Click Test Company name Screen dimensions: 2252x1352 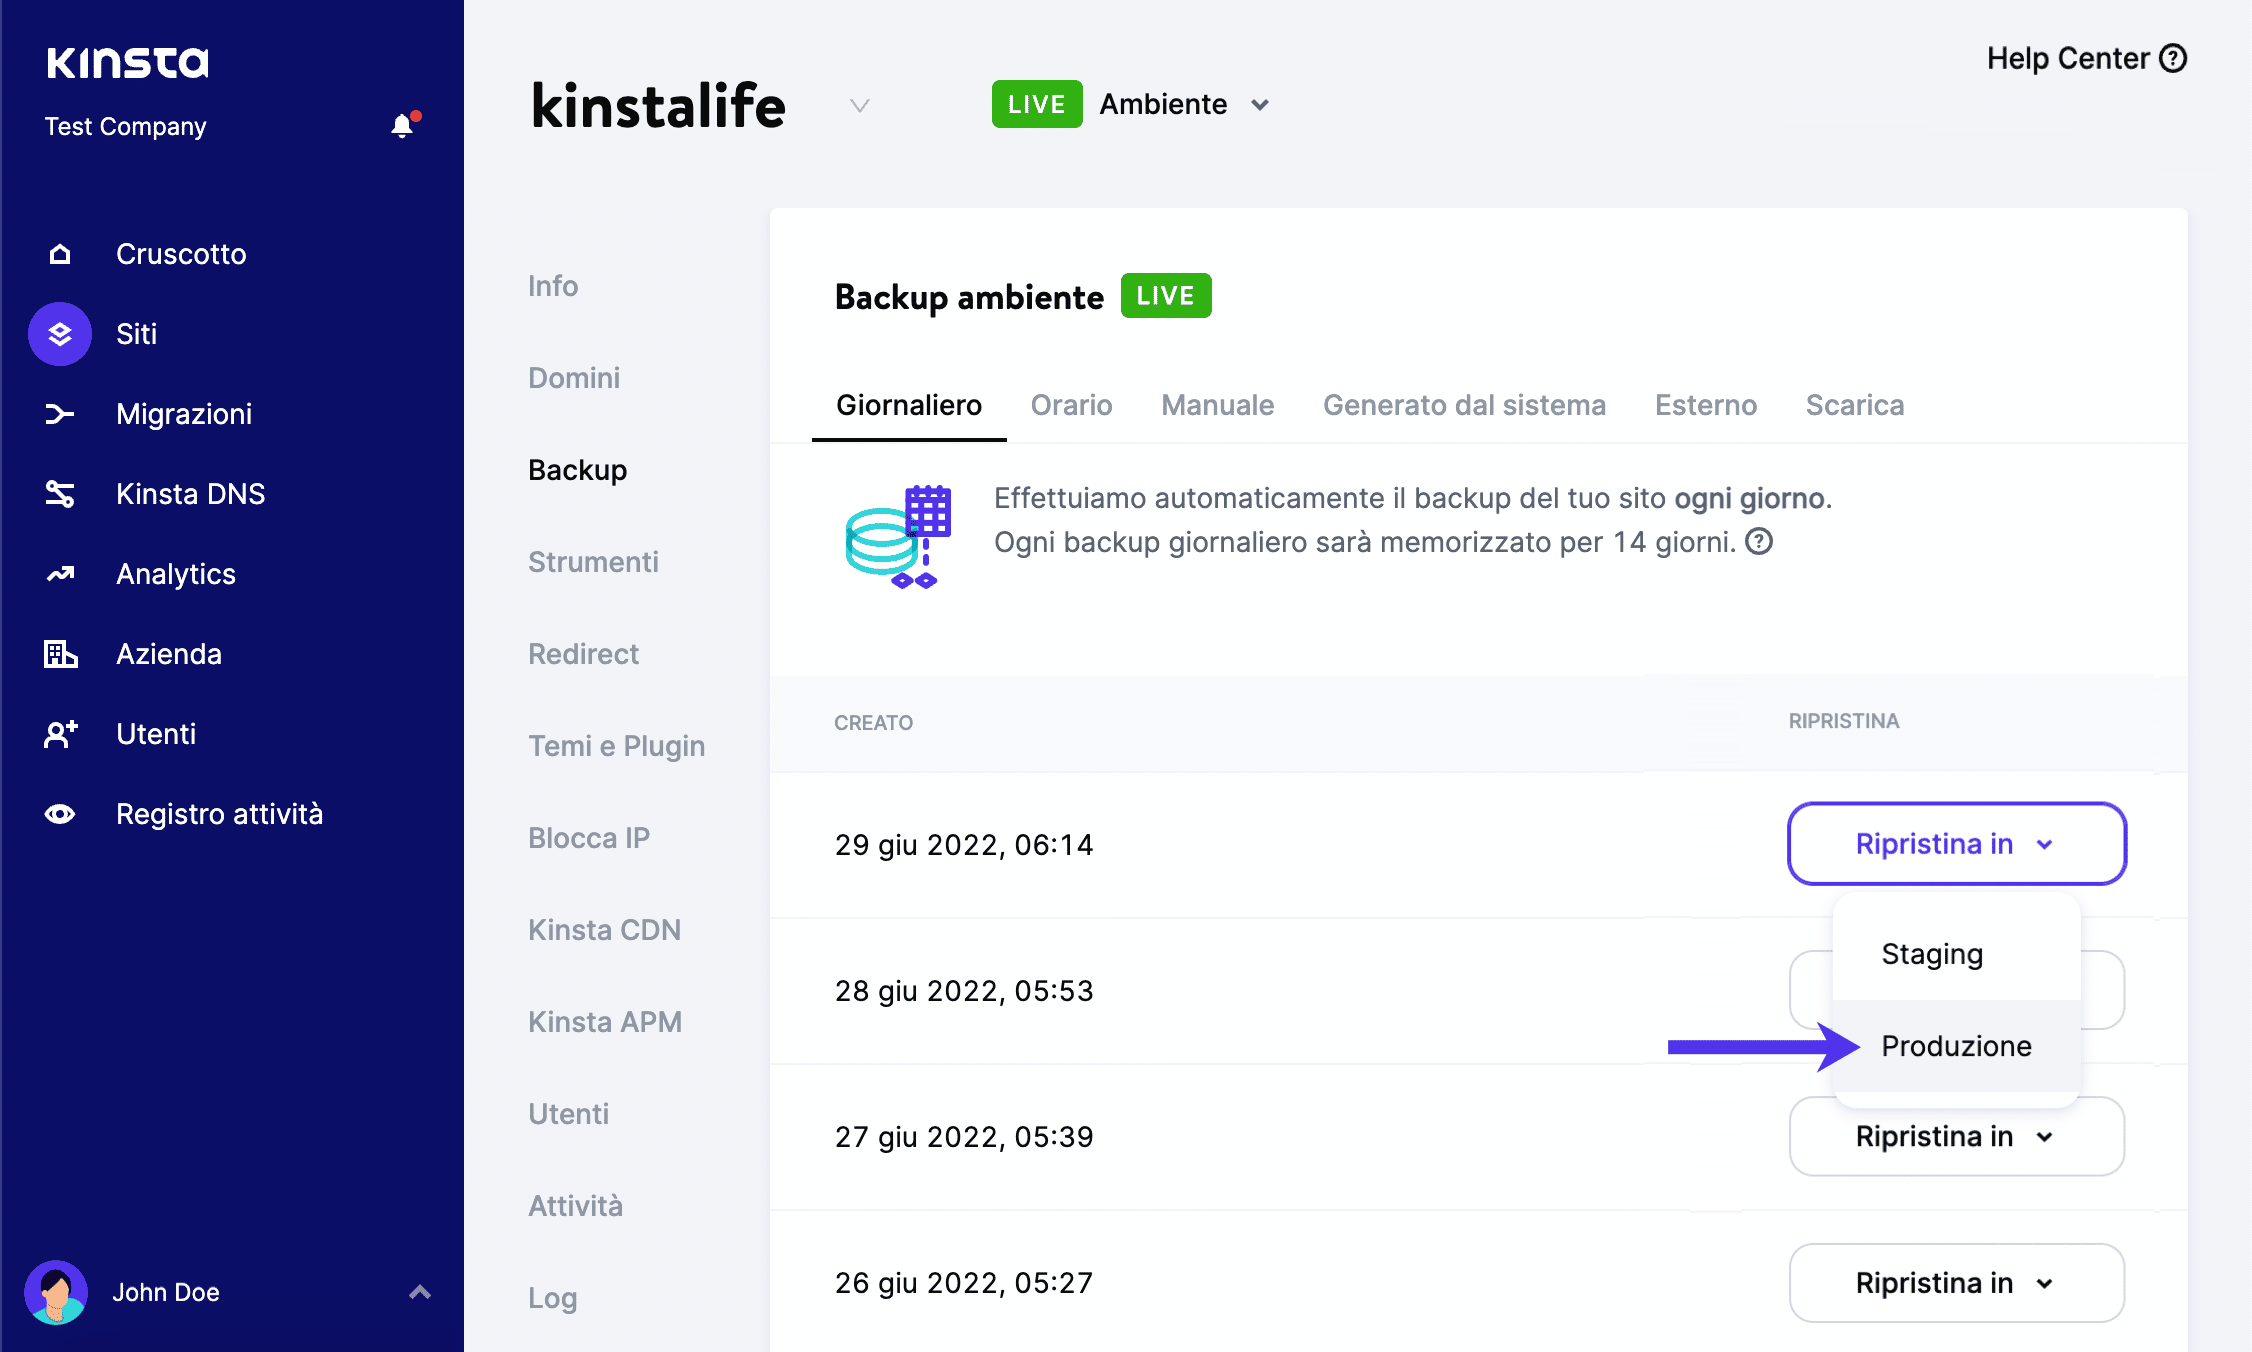coord(125,127)
